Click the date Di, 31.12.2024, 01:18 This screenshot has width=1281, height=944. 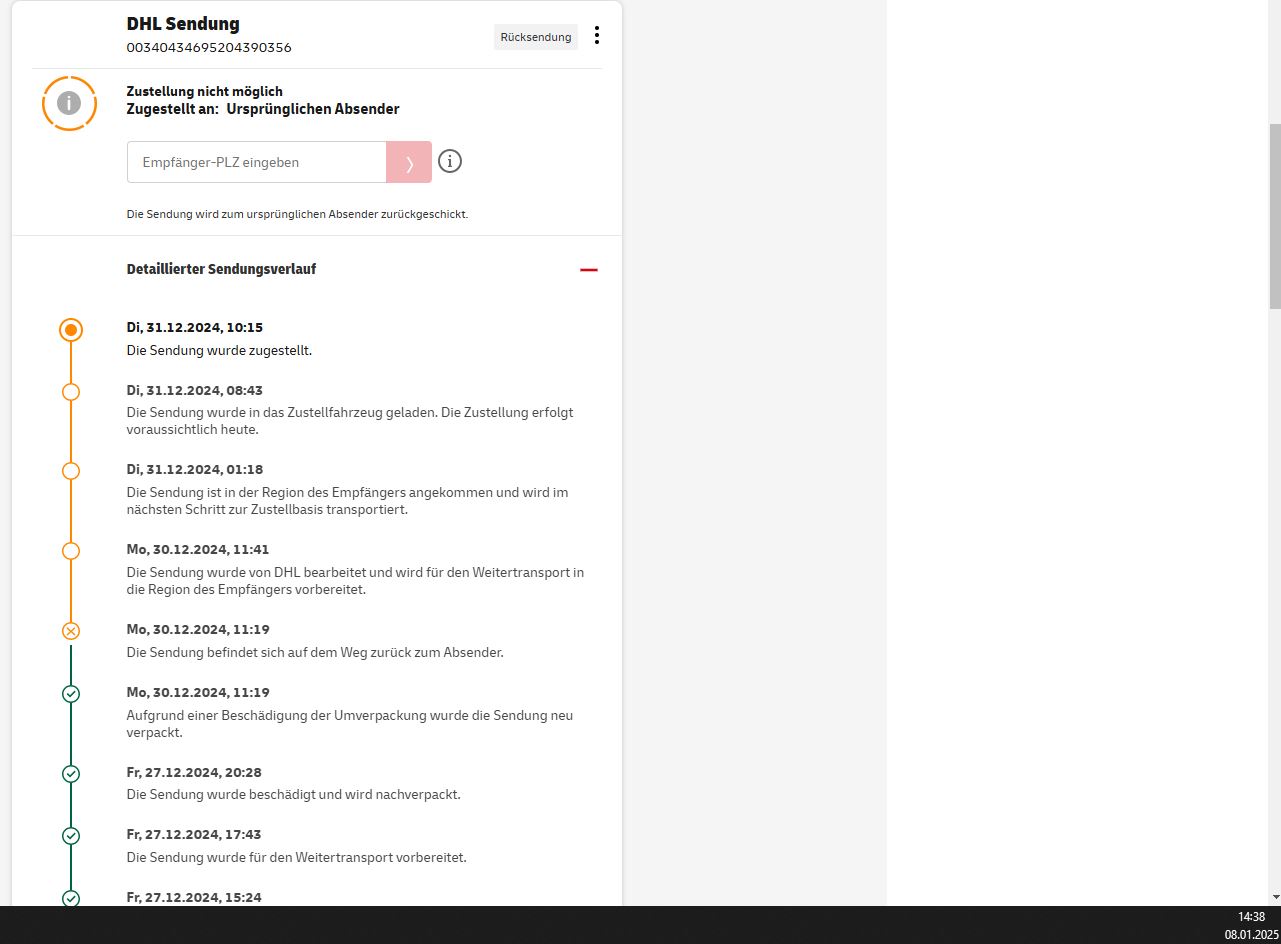click(195, 469)
